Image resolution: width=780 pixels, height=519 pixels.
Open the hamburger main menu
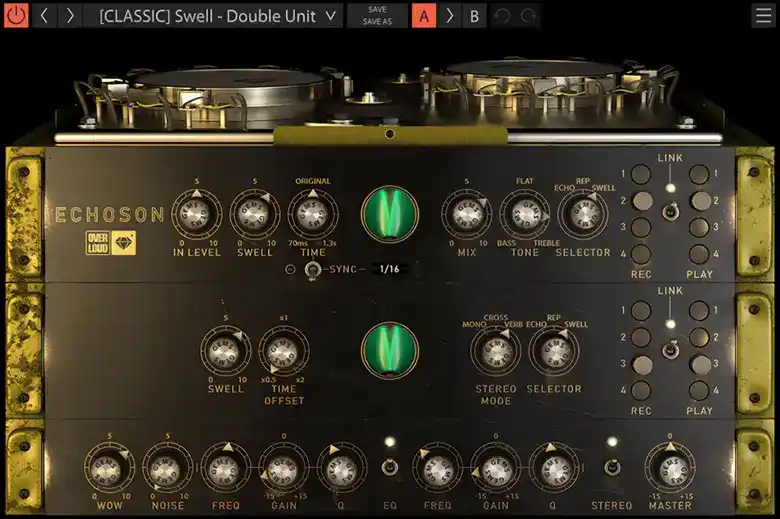(x=763, y=15)
